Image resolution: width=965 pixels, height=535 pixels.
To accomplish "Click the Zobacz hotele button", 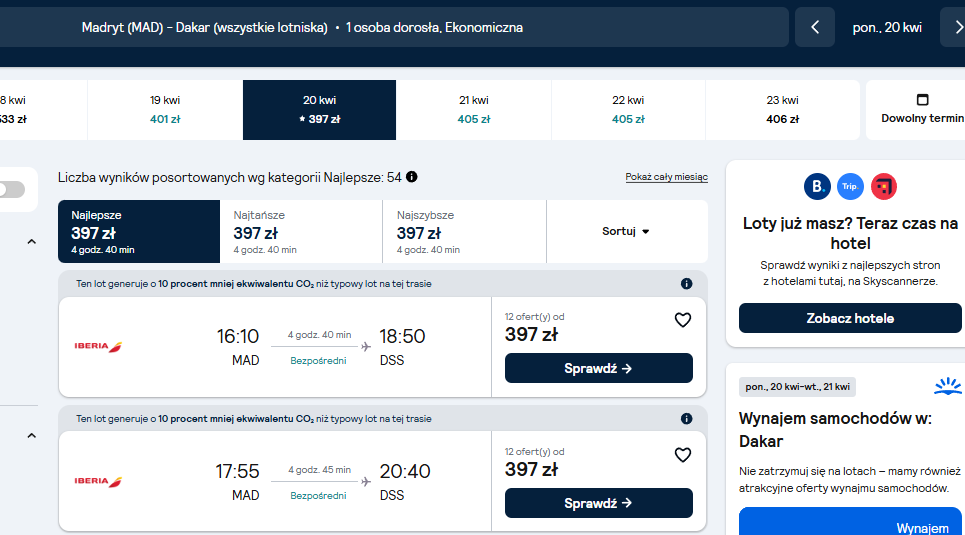I will coord(850,318).
